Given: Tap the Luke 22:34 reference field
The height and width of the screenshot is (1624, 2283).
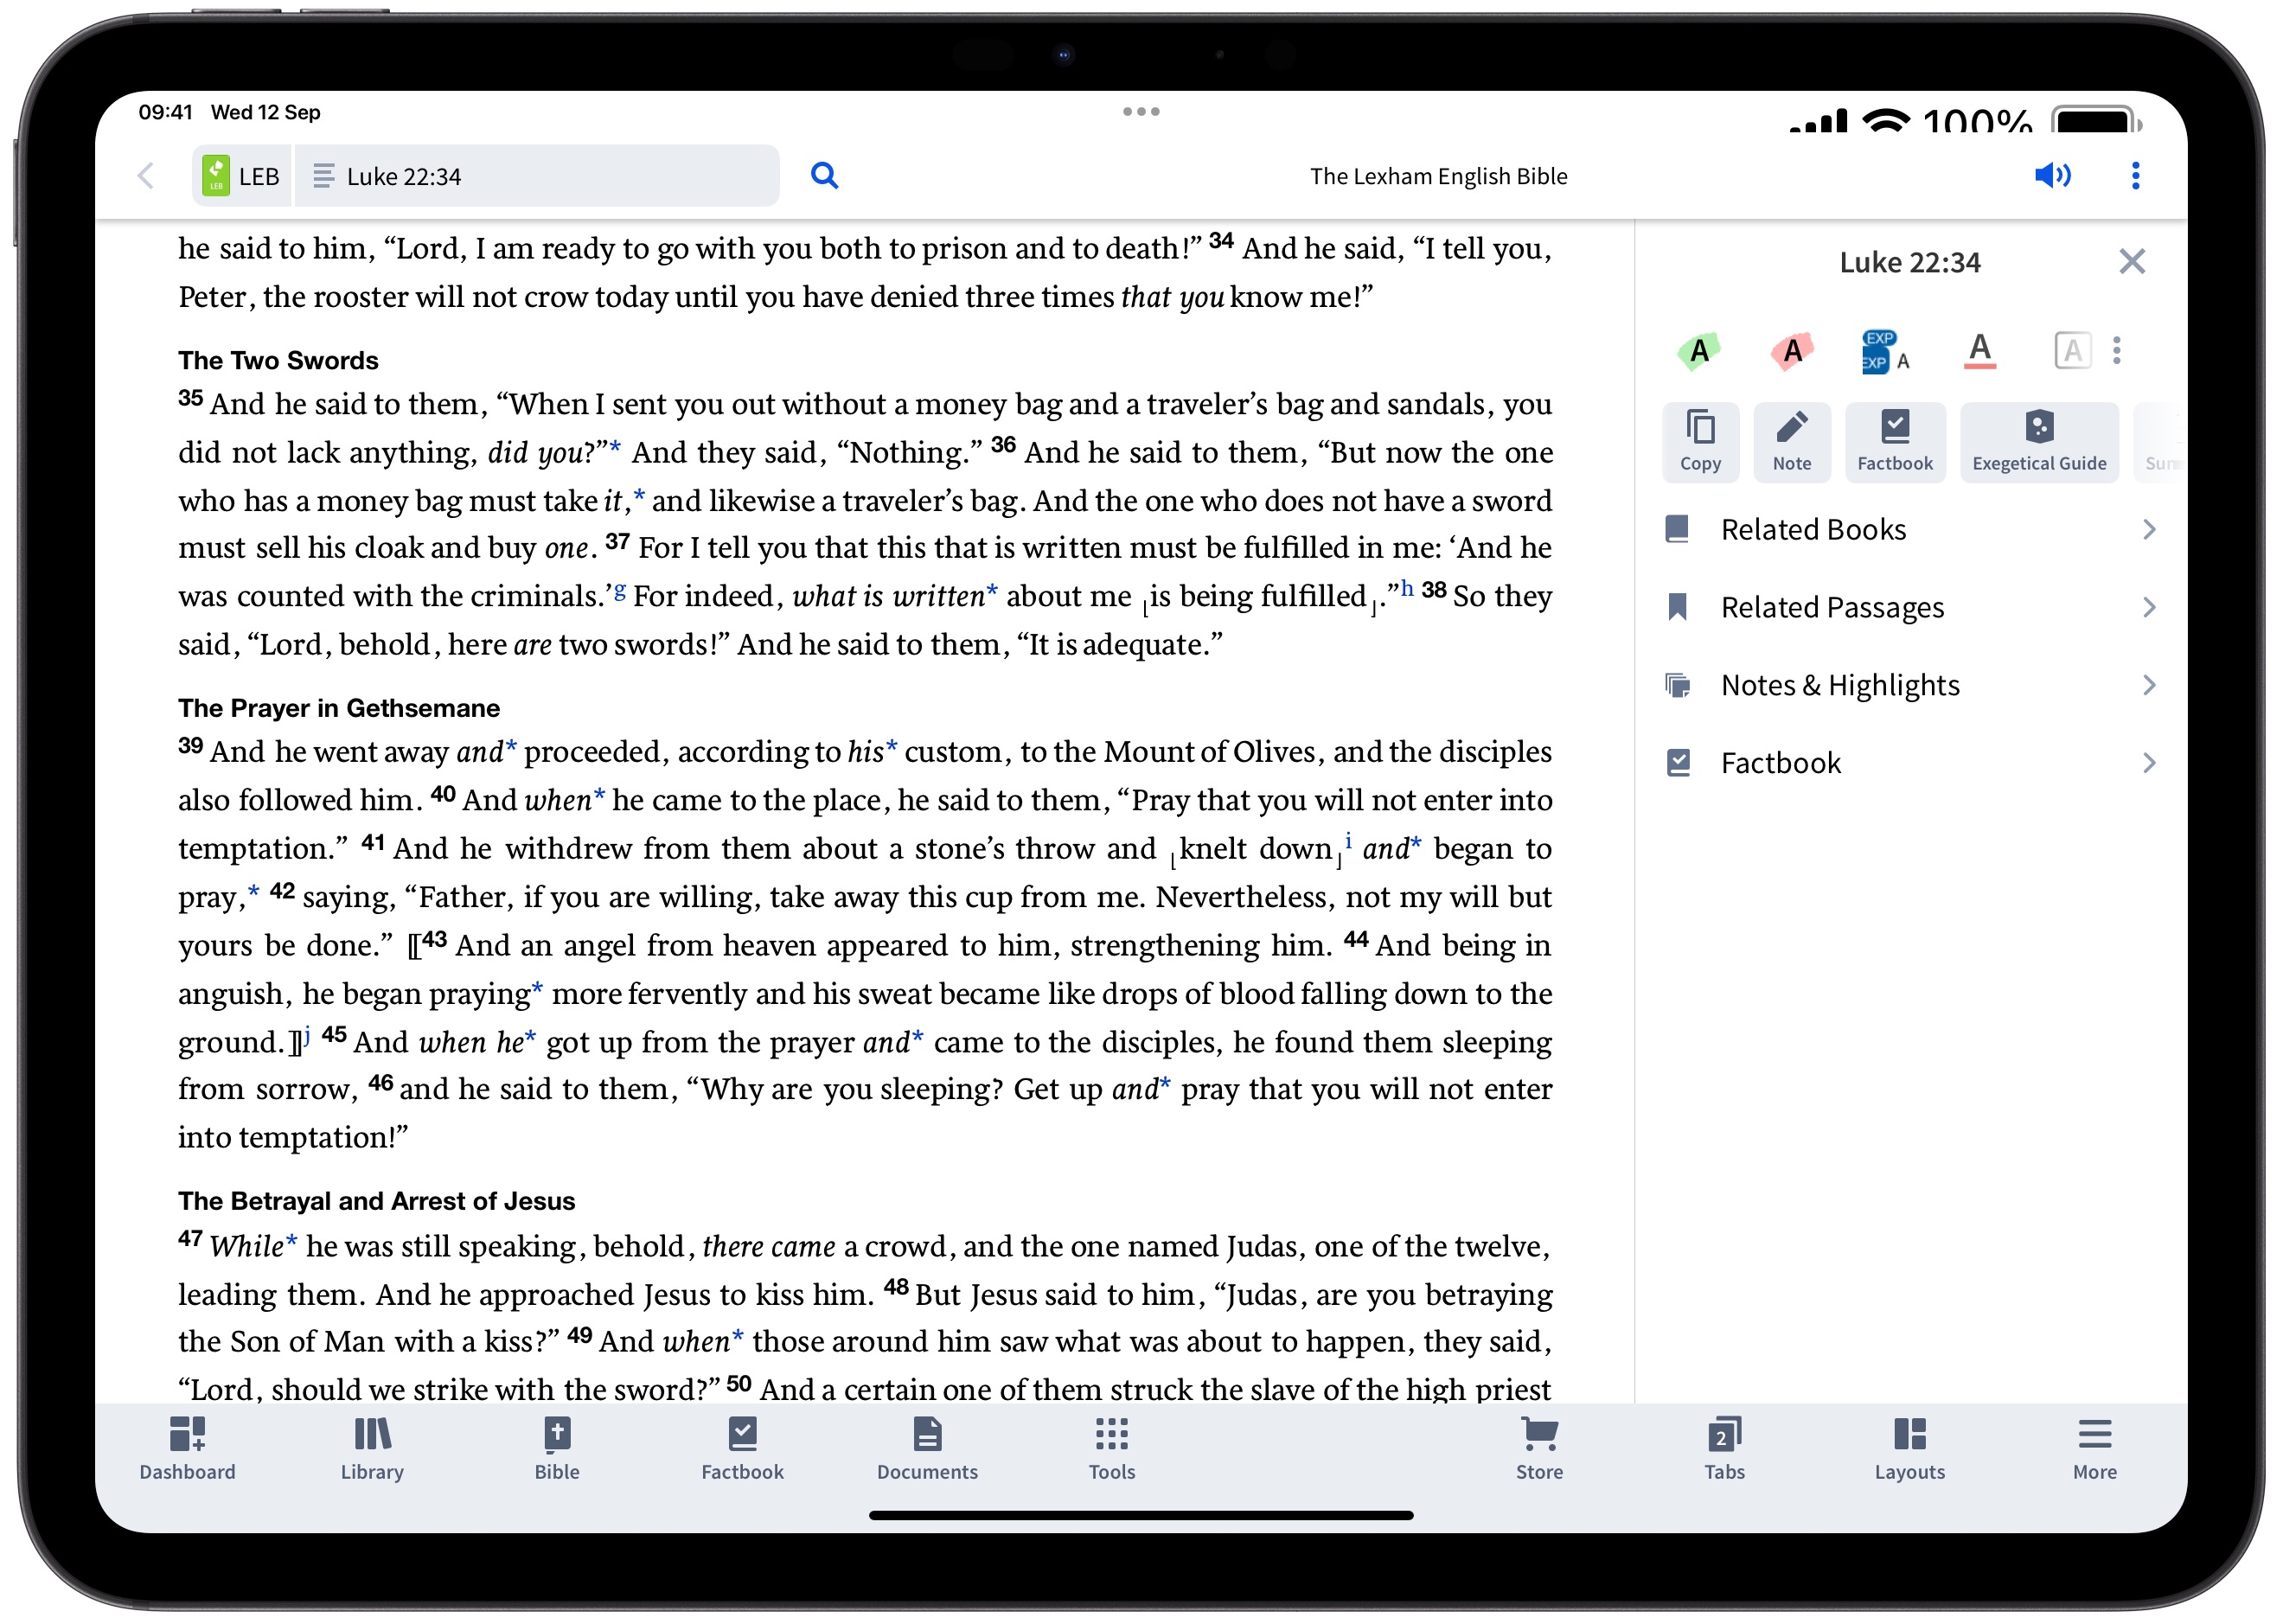Looking at the screenshot, I should 538,176.
